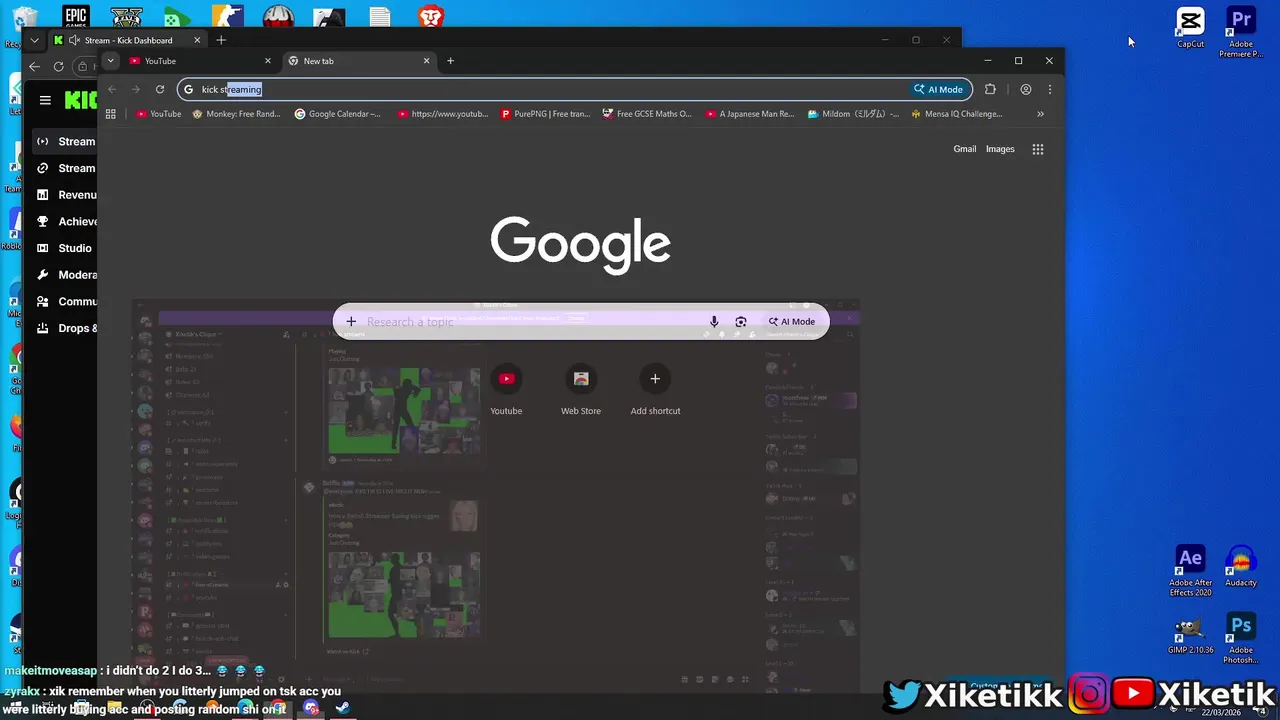This screenshot has width=1280, height=720.
Task: Switch to the YouTube tab
Action: [201, 61]
